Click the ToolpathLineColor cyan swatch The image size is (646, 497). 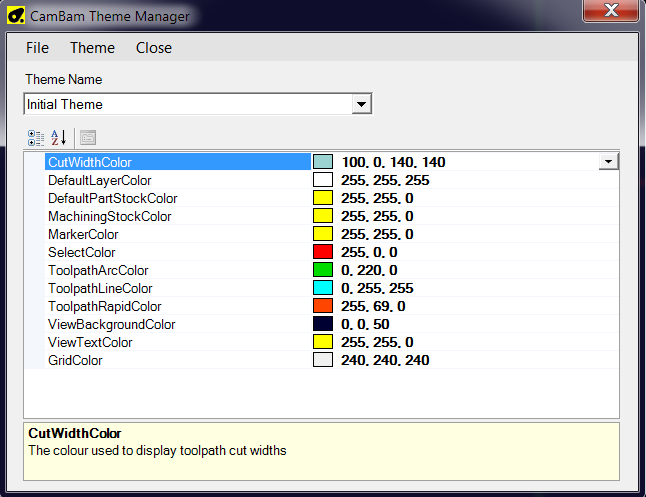coord(323,288)
